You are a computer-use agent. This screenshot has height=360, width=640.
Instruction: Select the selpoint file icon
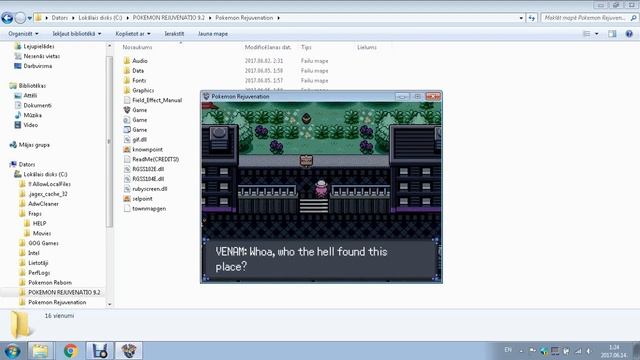click(127, 199)
